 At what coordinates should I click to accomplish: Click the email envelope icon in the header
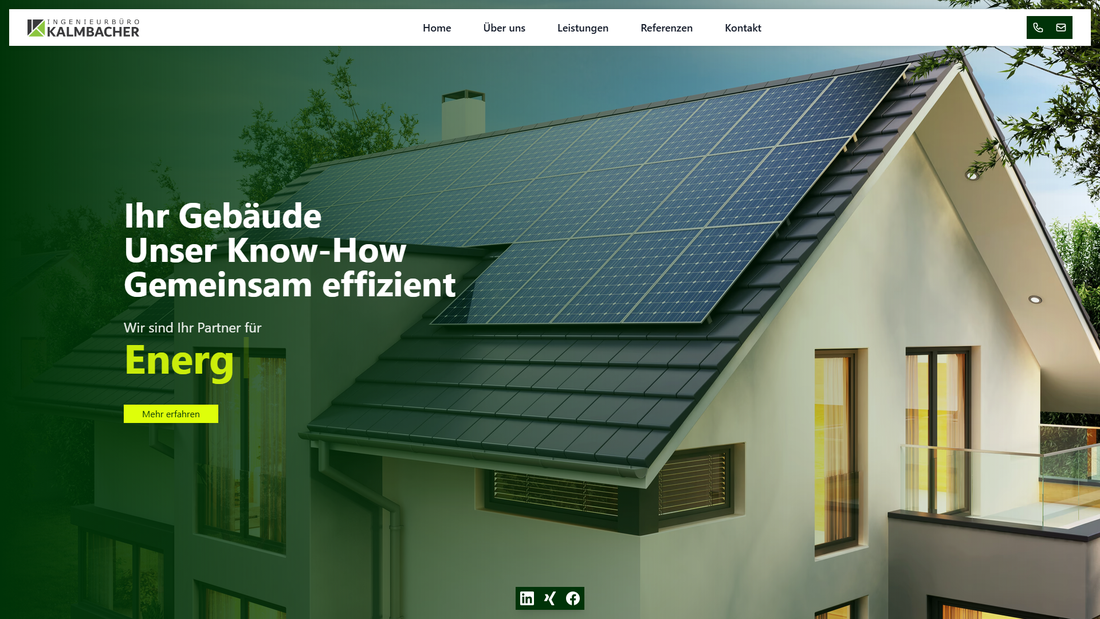click(x=1061, y=28)
